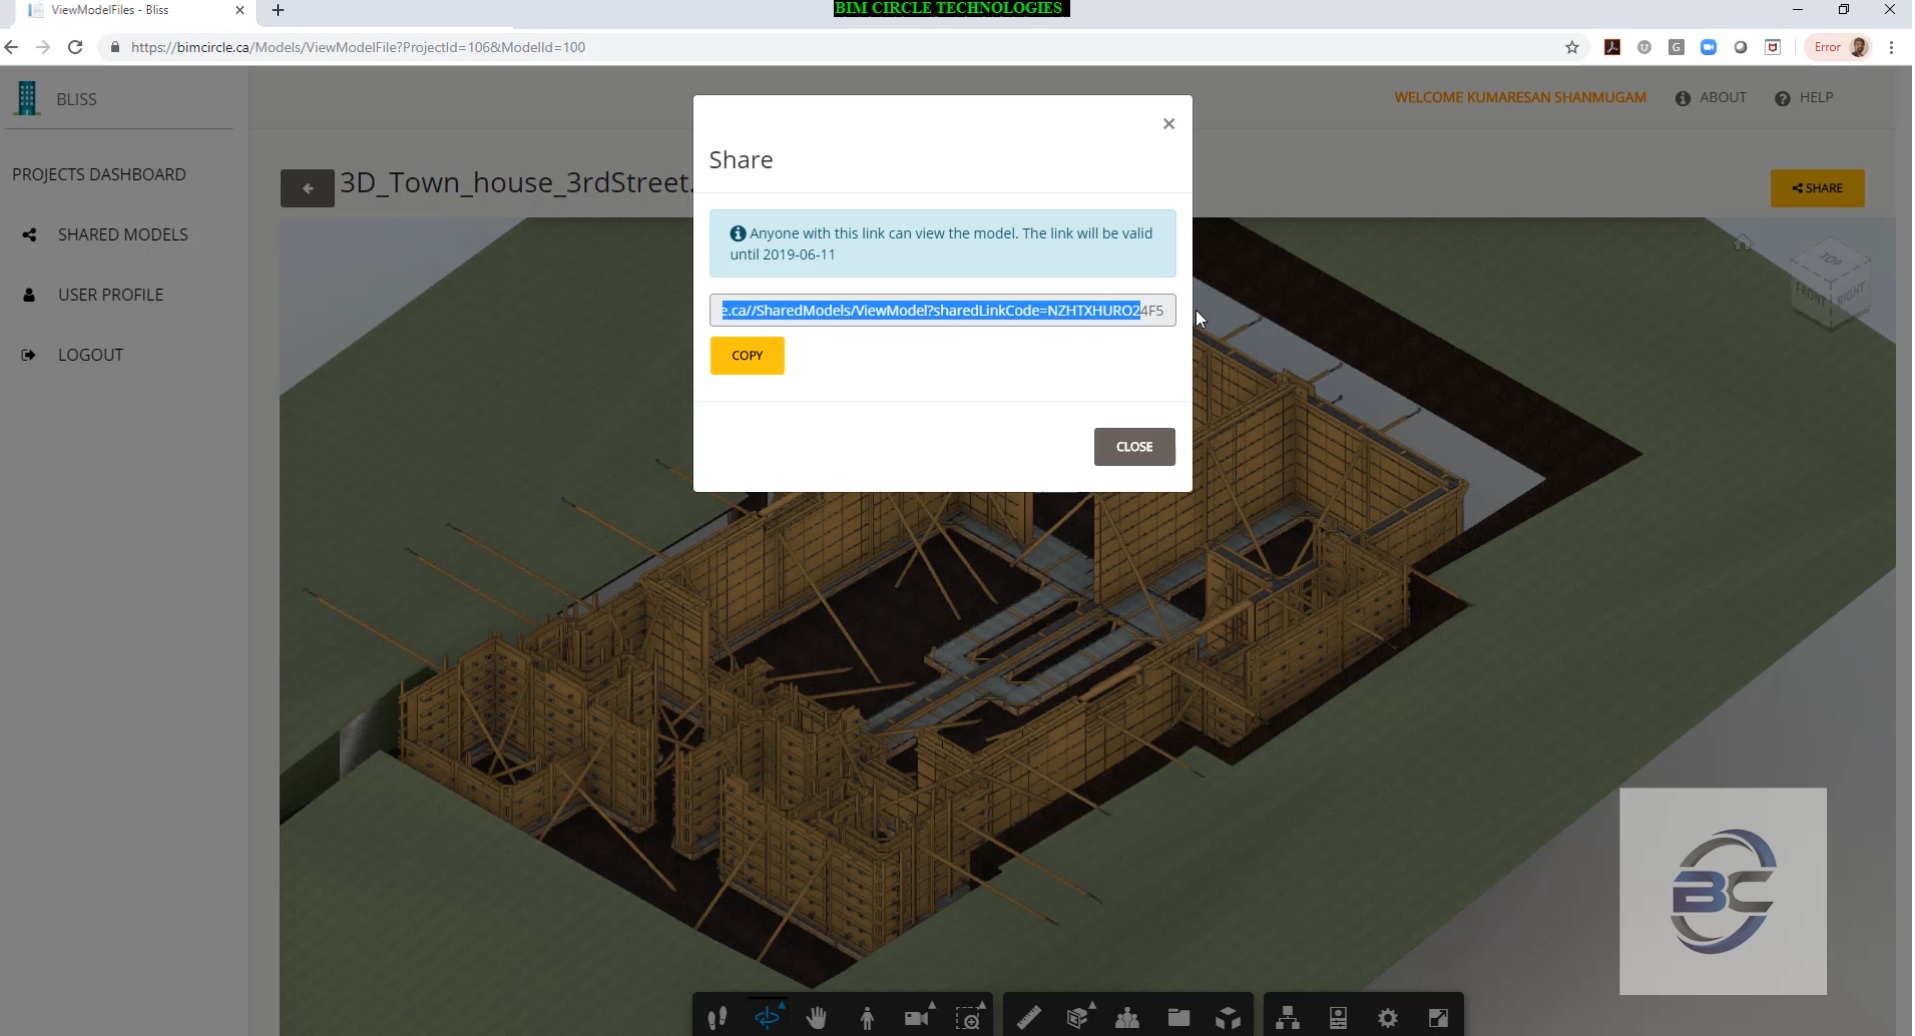Select the First Person walk footprints tool
This screenshot has width=1915, height=1036.
[x=717, y=1018]
